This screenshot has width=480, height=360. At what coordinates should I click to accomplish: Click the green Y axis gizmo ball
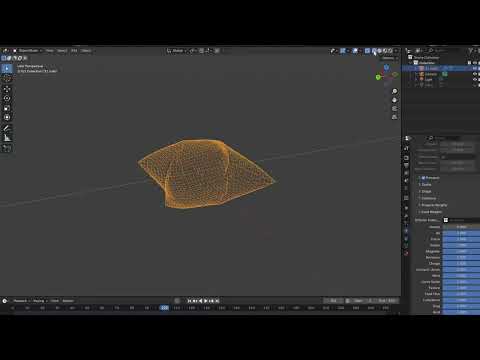click(378, 77)
